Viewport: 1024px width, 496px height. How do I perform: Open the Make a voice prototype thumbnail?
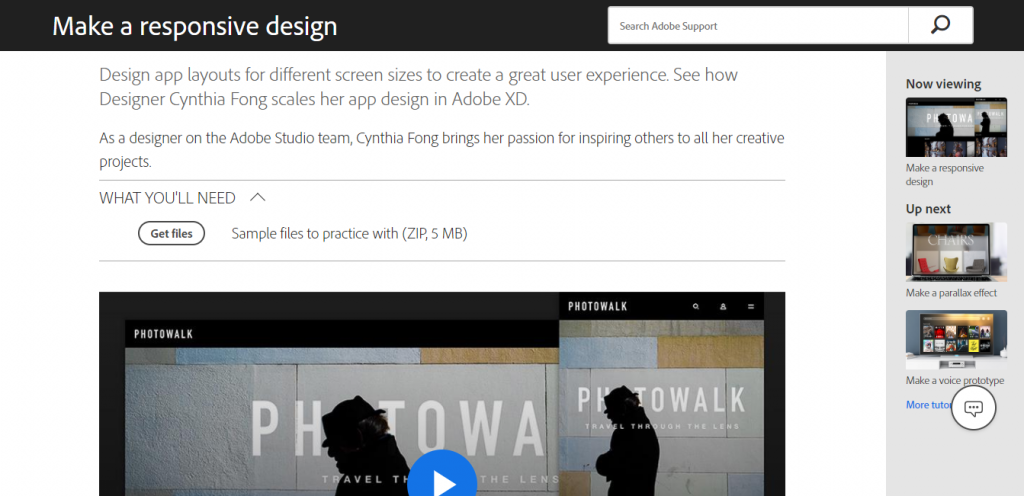pos(956,340)
